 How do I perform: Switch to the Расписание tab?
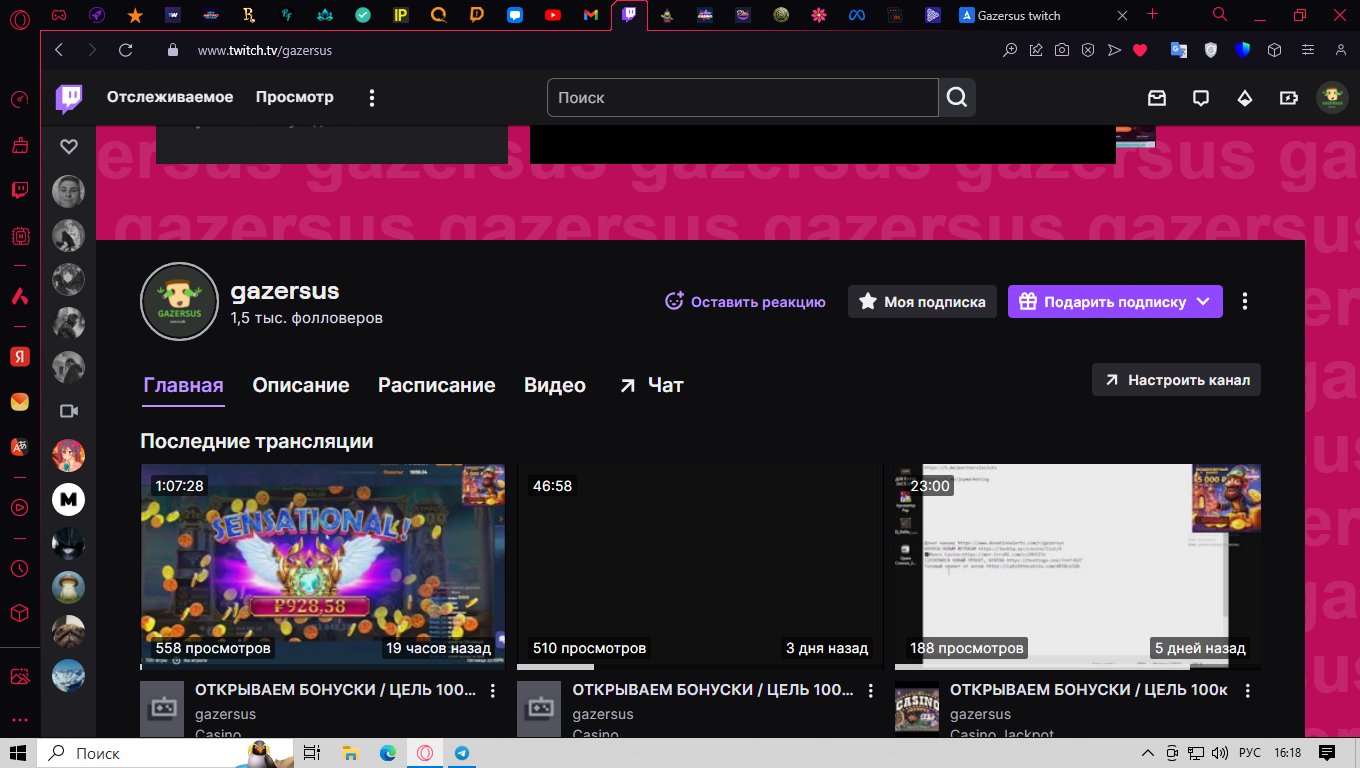pyautogui.click(x=436, y=385)
